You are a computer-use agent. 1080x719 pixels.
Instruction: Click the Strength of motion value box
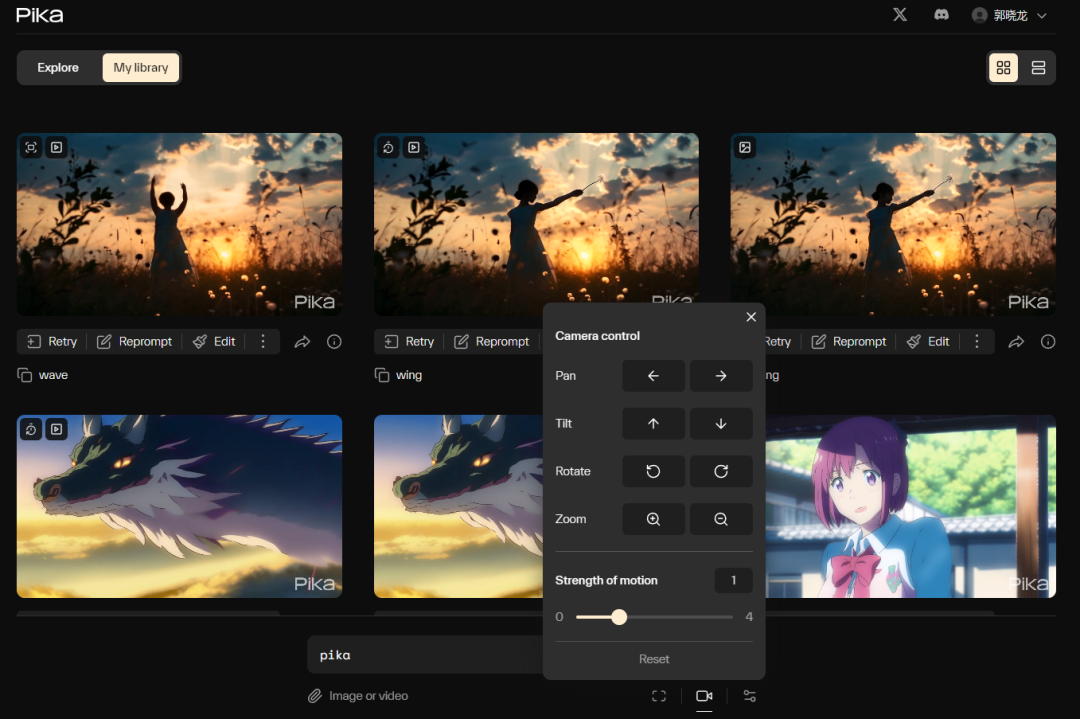pos(734,581)
